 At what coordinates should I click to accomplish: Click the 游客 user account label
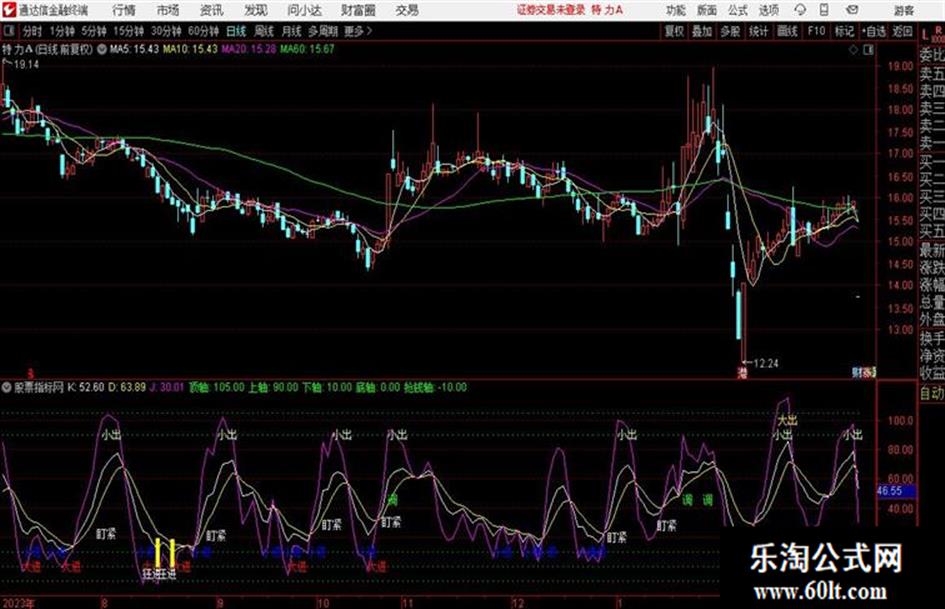pyautogui.click(x=903, y=10)
